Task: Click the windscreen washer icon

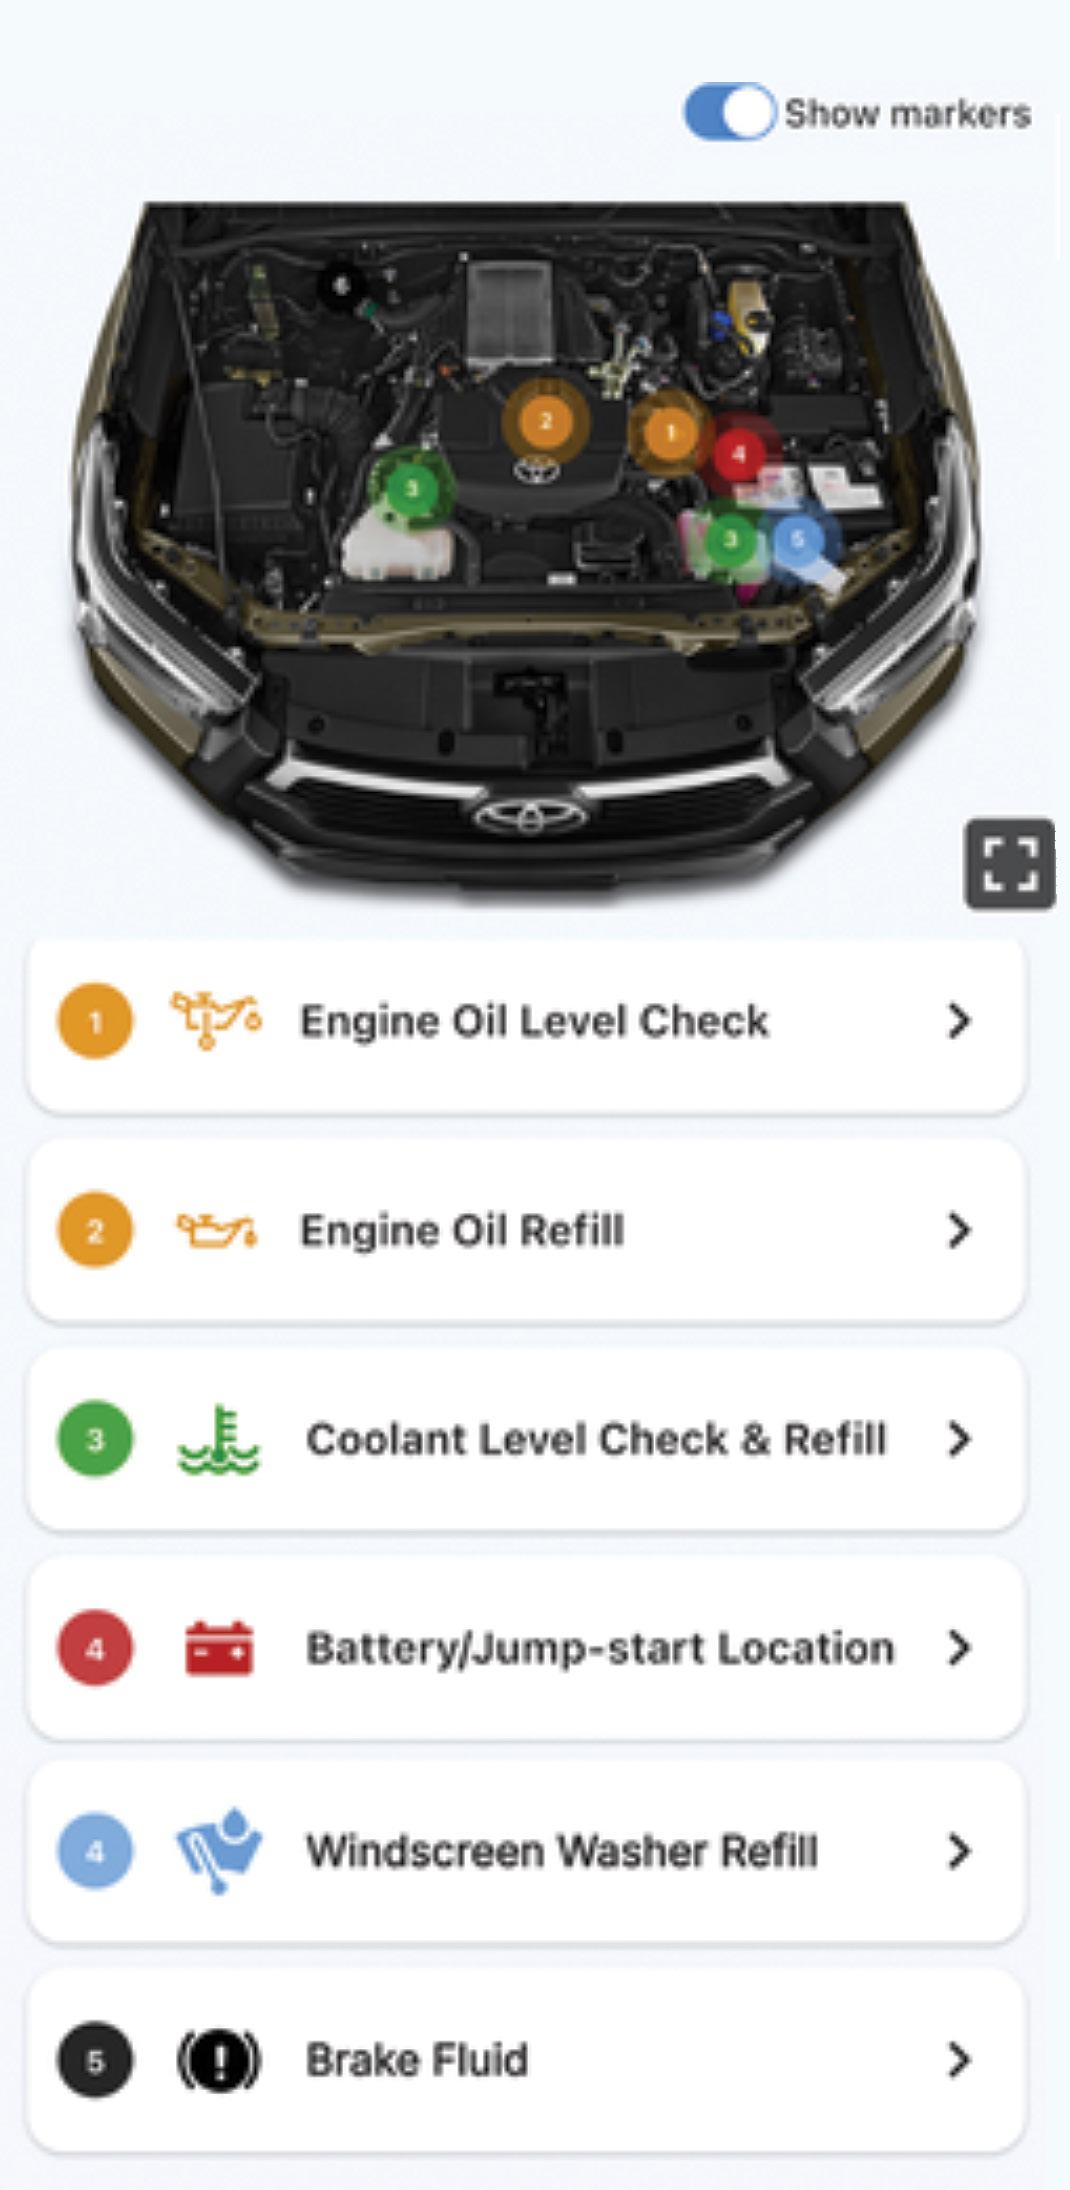Action: (x=219, y=1850)
